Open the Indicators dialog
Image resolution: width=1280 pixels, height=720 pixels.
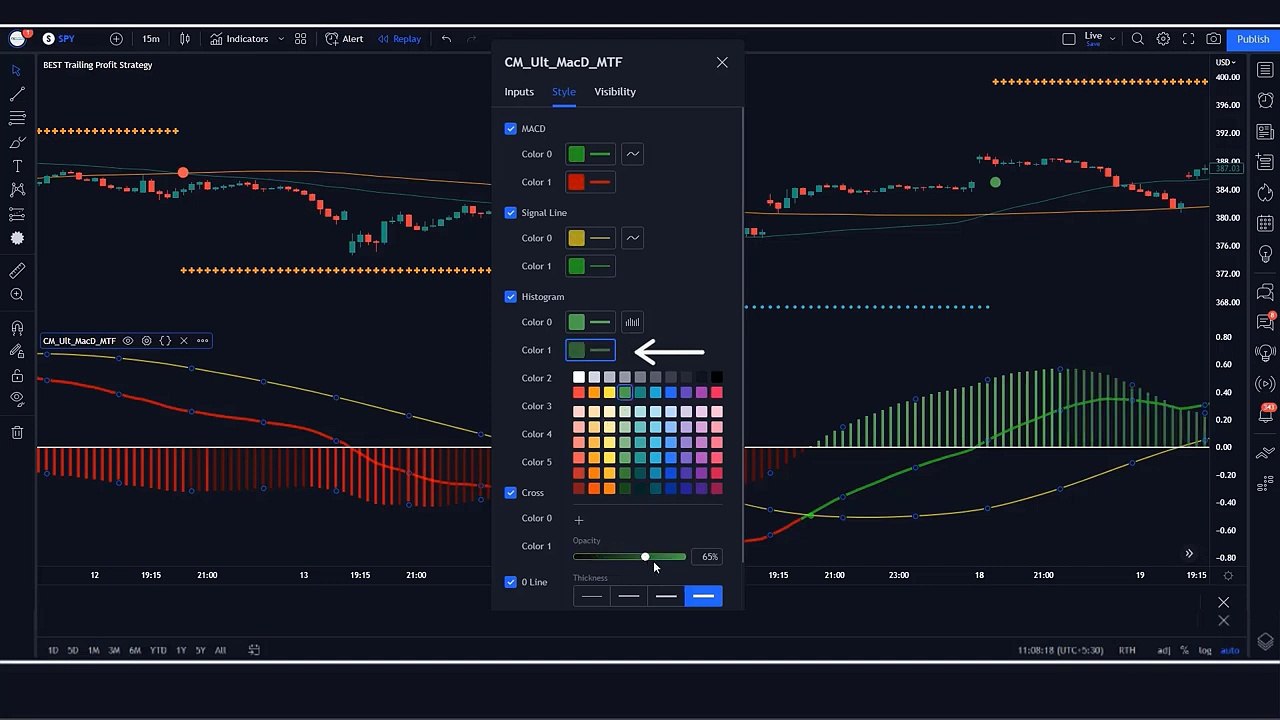coord(238,39)
